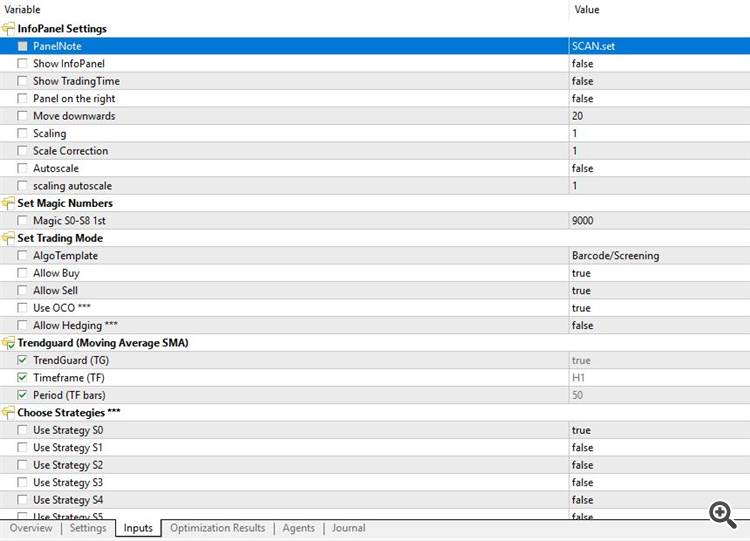Uncheck the TrendGuard (TG) checkbox

(x=22, y=360)
